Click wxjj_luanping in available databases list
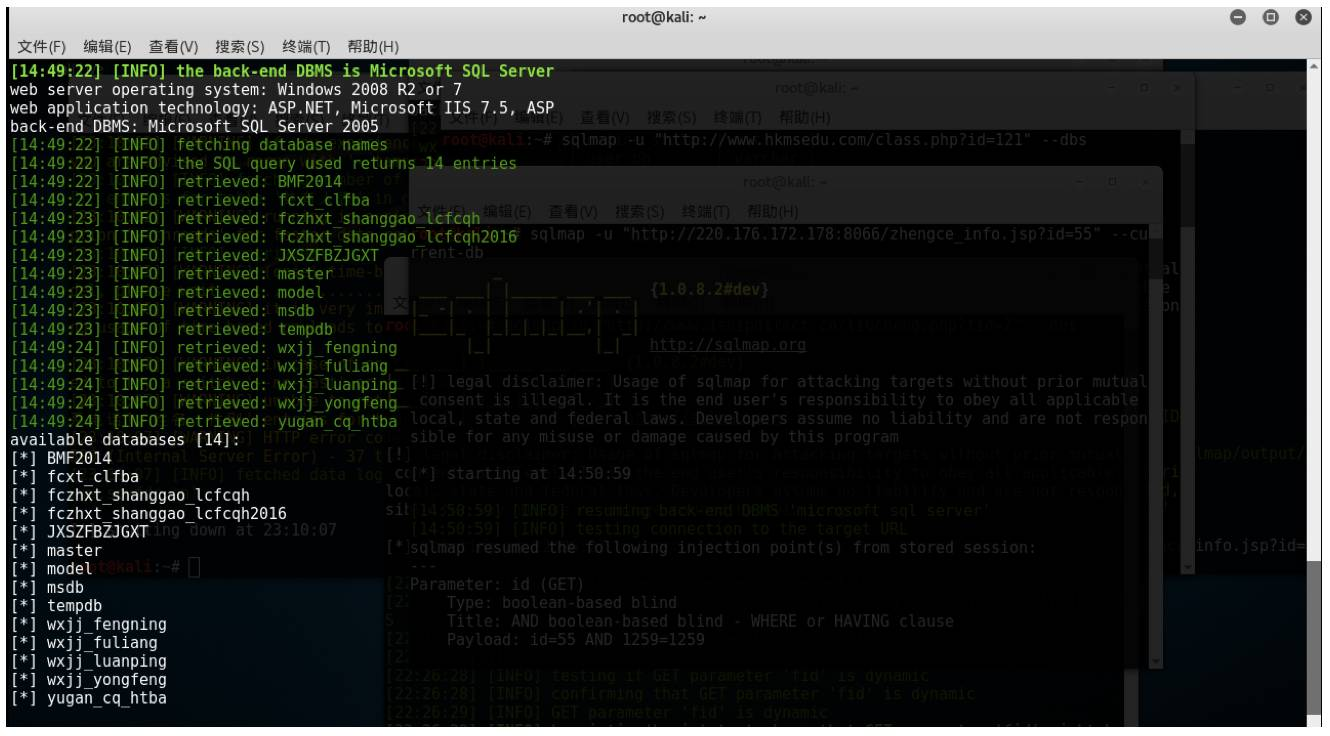The image size is (1330, 736). (106, 661)
